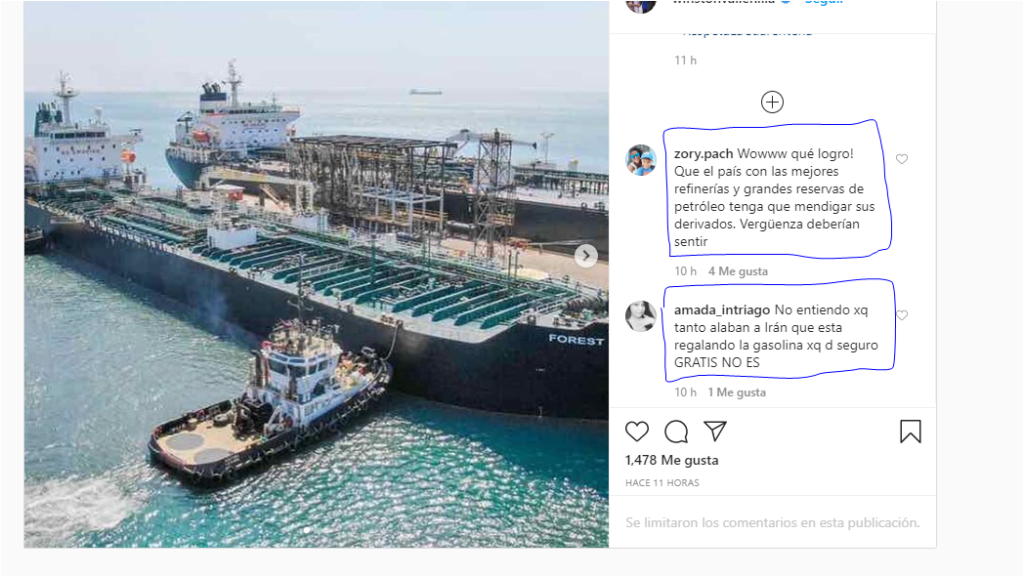Save post with bookmark icon
The width and height of the screenshot is (1024, 577).
910,431
